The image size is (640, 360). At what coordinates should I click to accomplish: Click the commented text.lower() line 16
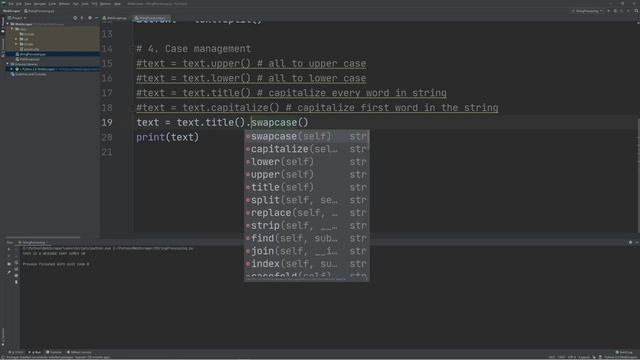tap(251, 78)
